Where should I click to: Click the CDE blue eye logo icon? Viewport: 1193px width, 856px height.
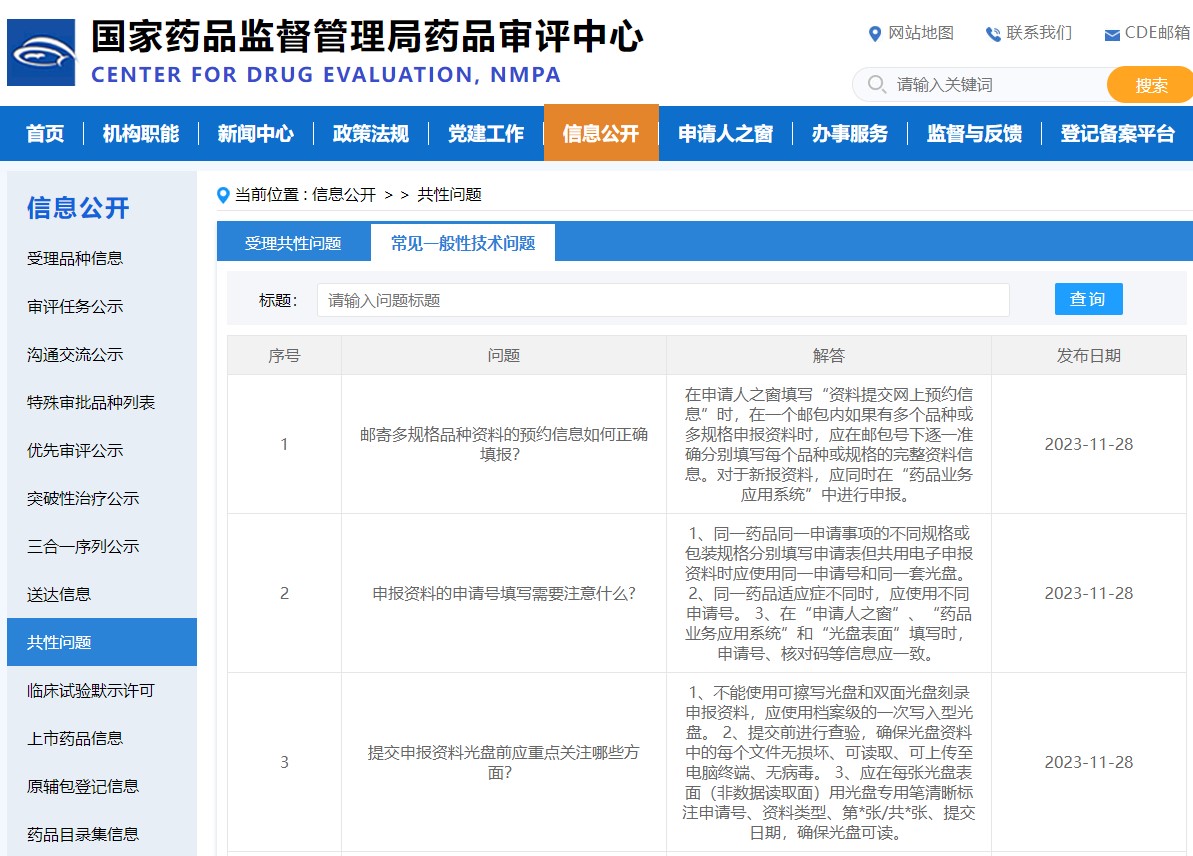[x=42, y=52]
